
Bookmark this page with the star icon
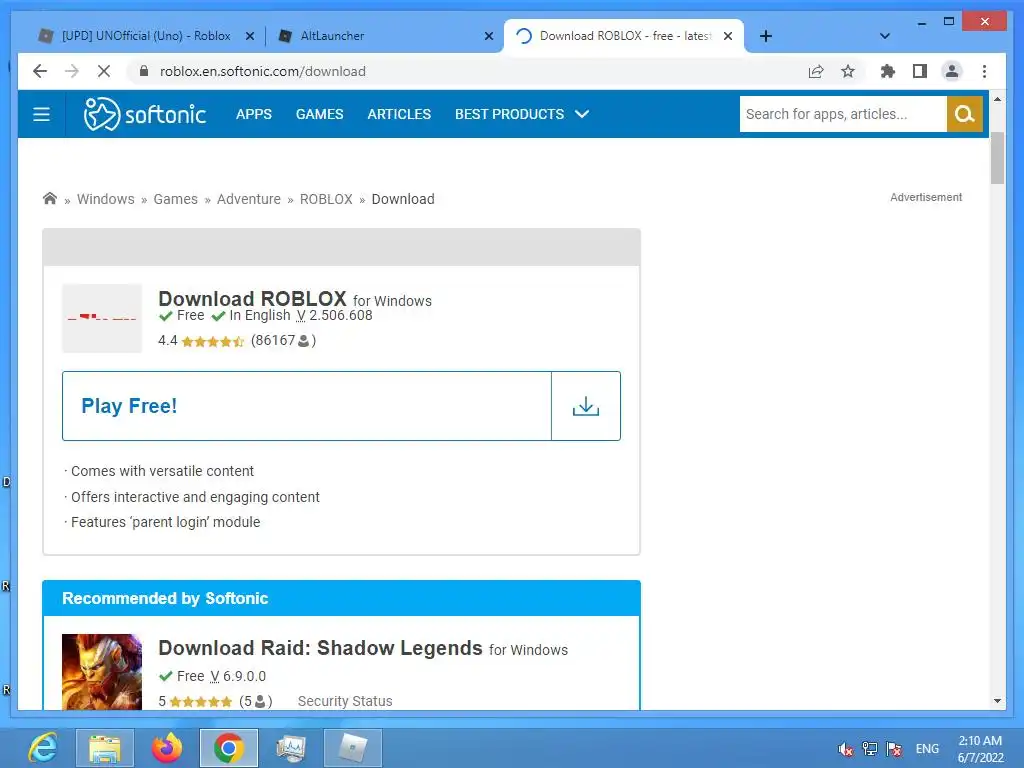[x=848, y=71]
